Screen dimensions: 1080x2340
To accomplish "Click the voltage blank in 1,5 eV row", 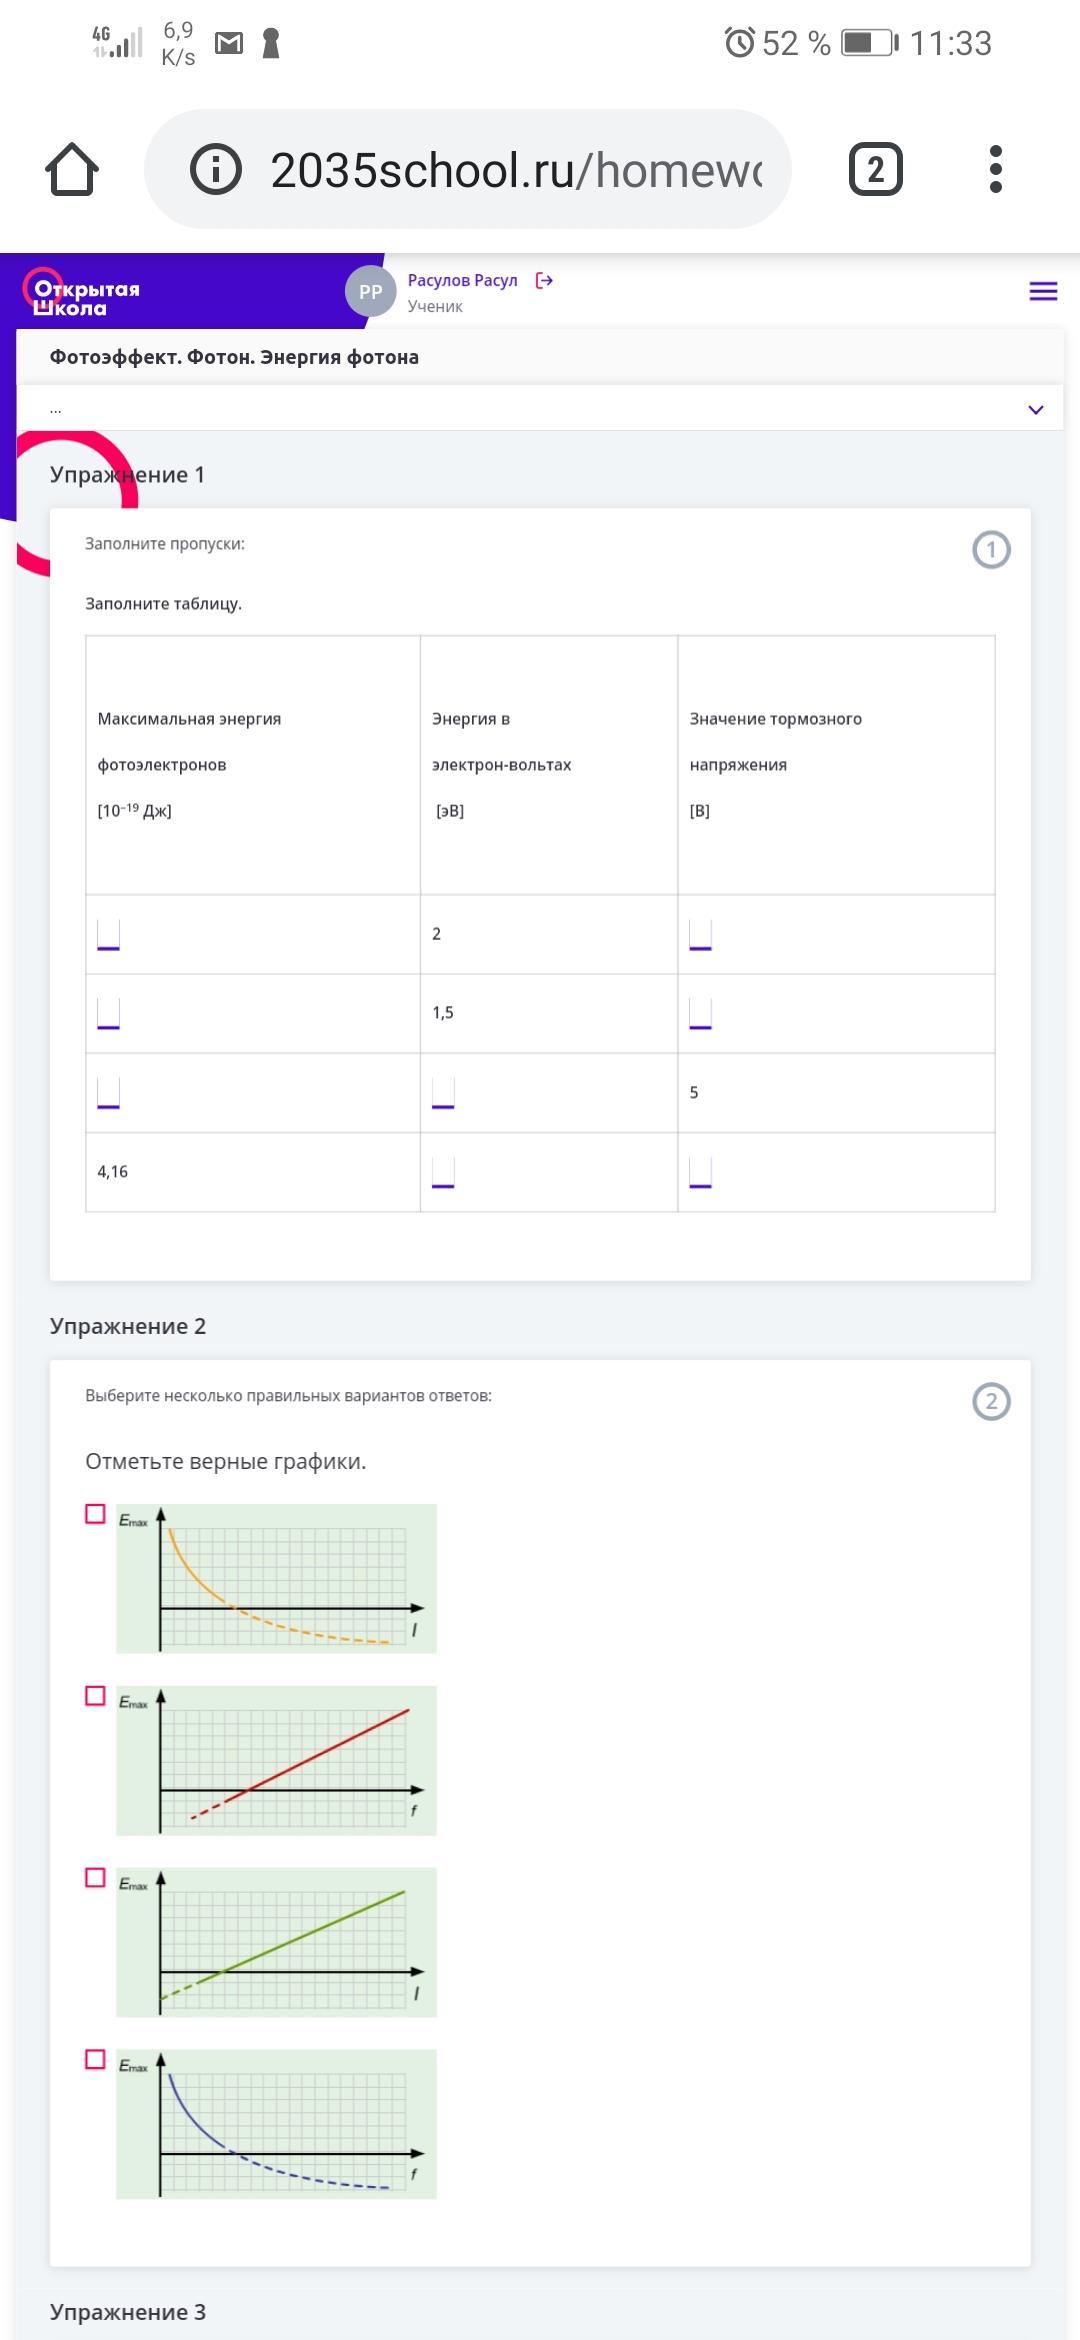I will pos(701,1014).
